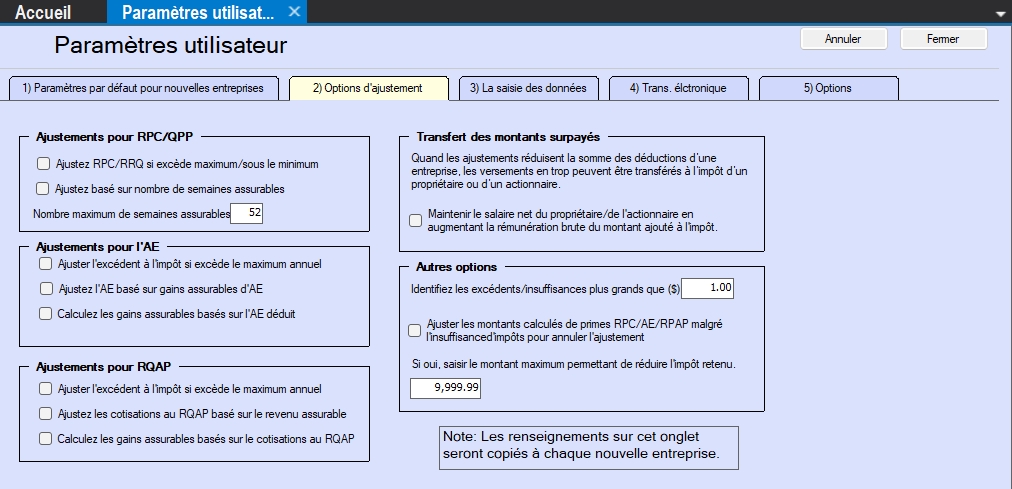Check Ajustez basé sur nombre de semaines assurables
The image size is (1012, 489).
point(43,188)
